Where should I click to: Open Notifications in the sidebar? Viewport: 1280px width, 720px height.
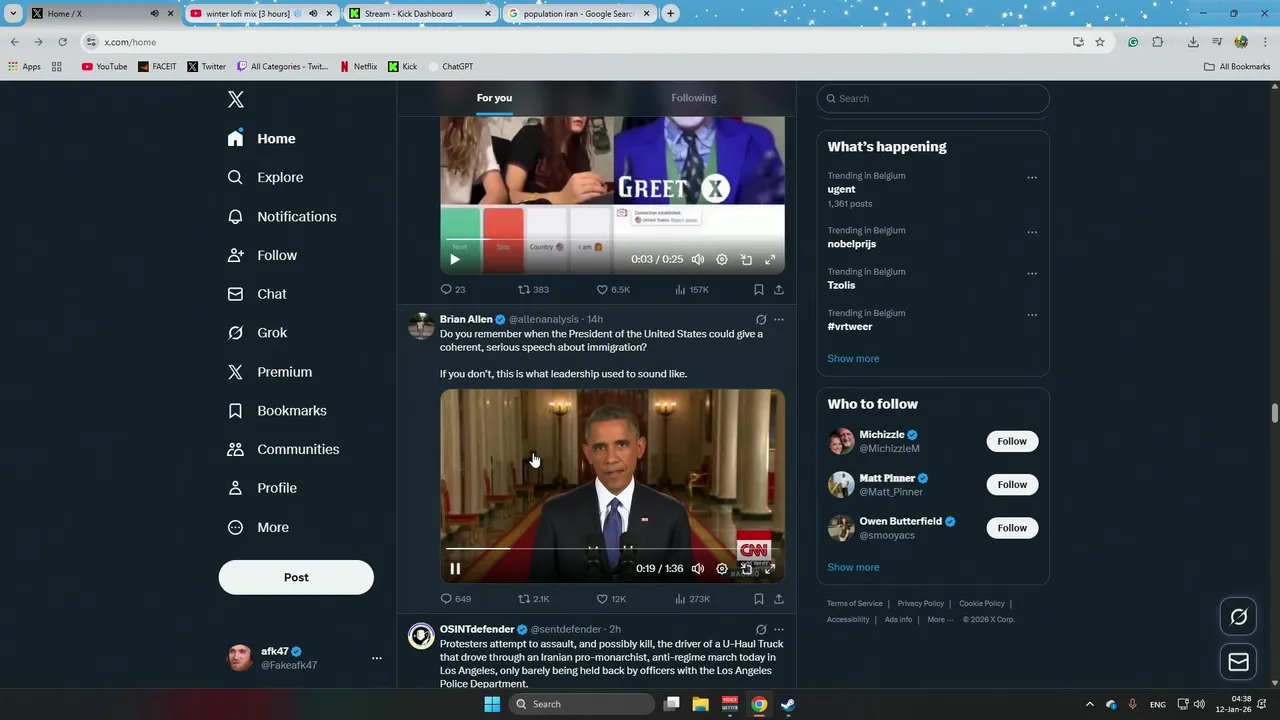282,216
